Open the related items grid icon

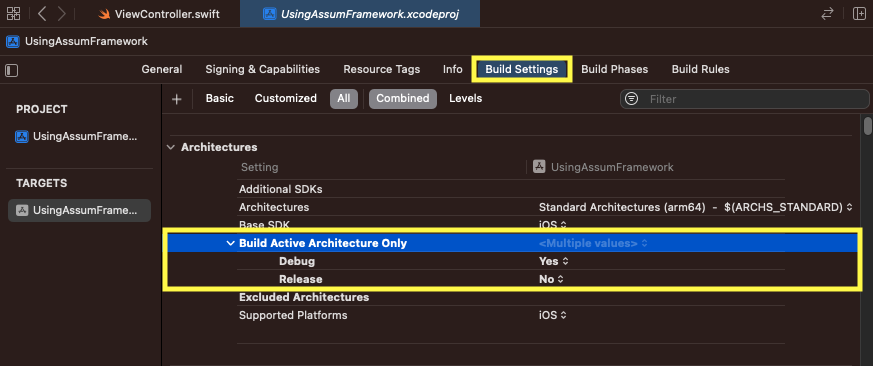tap(13, 13)
